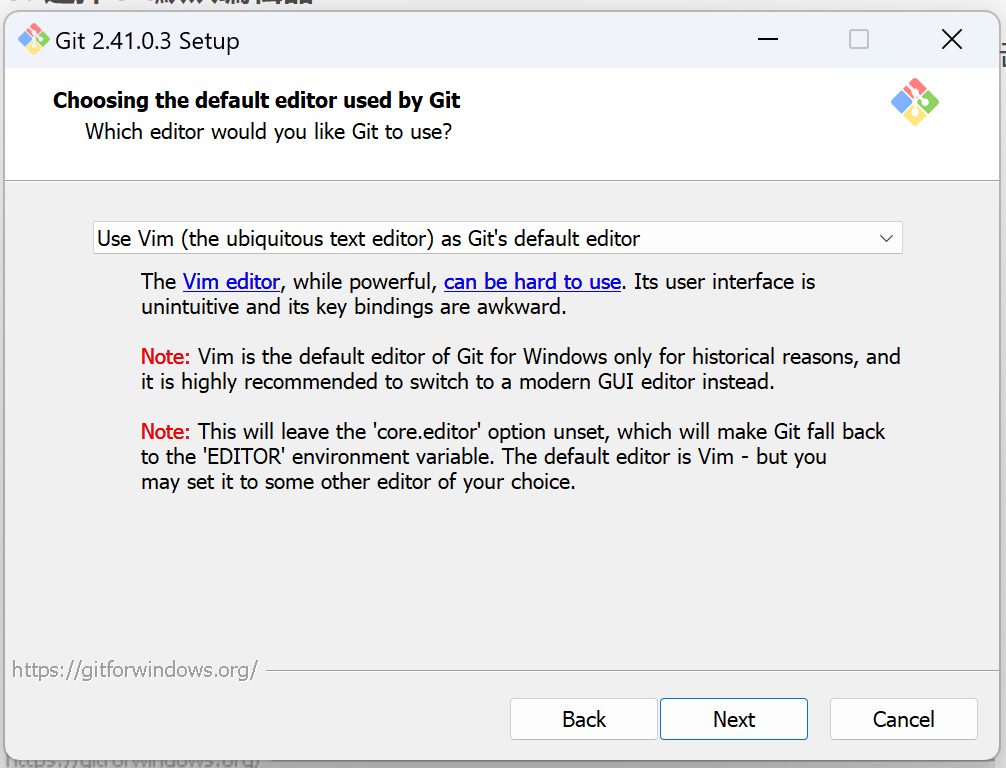Screen dimensions: 1006x768
Task: Click the Next button
Action: point(734,719)
